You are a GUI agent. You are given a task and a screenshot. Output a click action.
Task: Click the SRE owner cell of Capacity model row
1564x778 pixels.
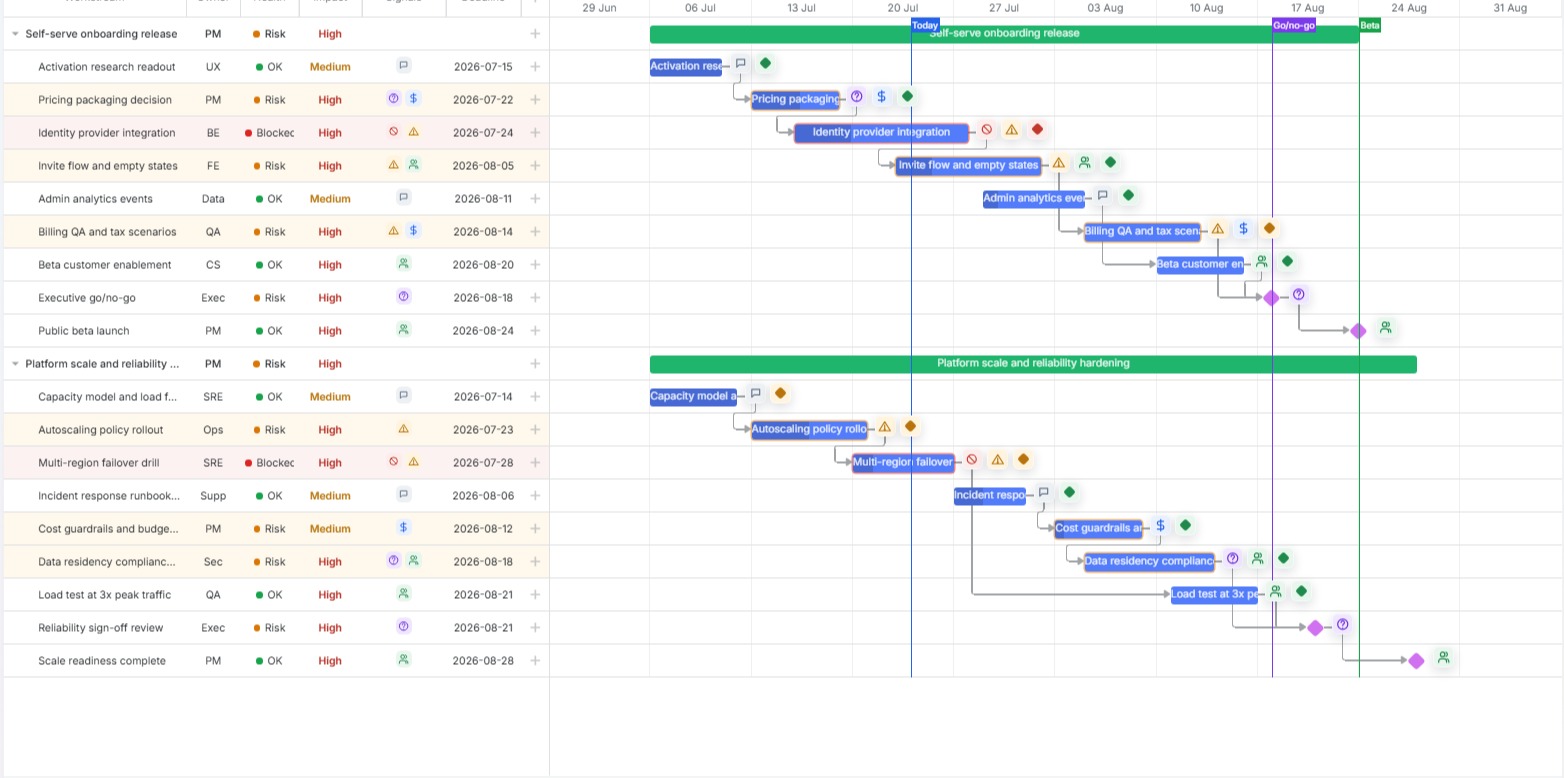[x=213, y=397]
